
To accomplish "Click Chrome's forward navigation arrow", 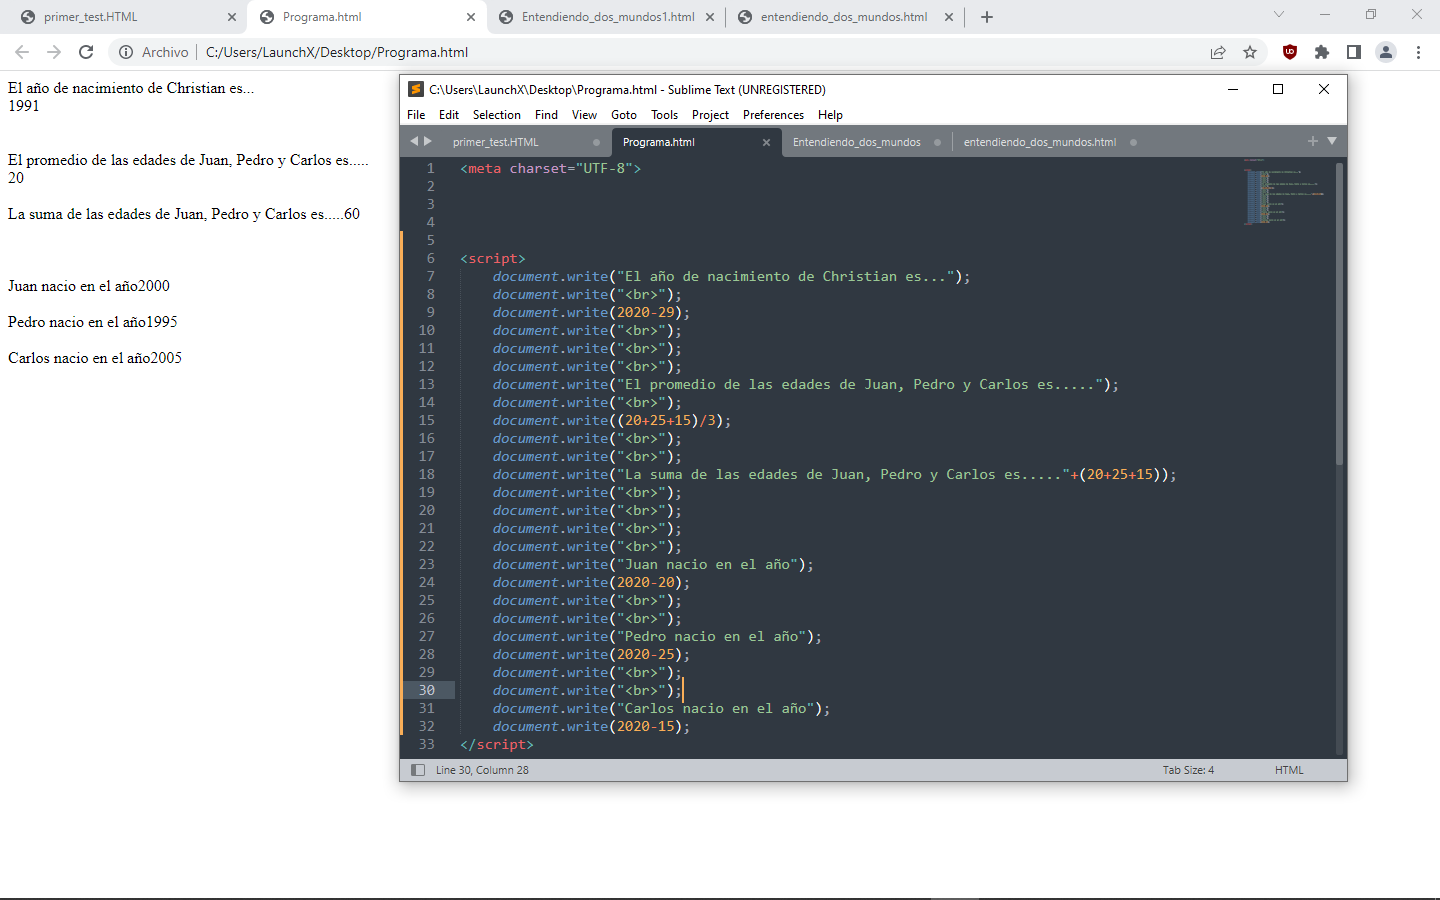I will click(54, 52).
